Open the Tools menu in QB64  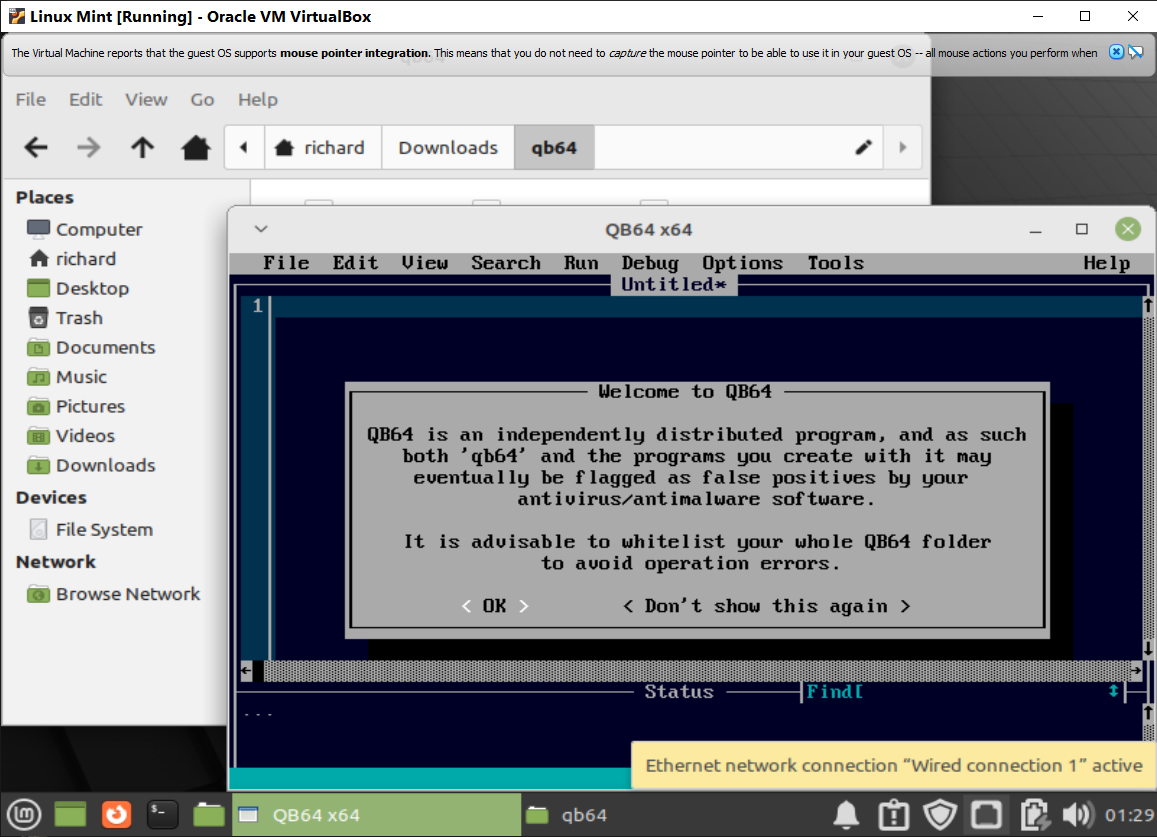pyautogui.click(x=835, y=263)
